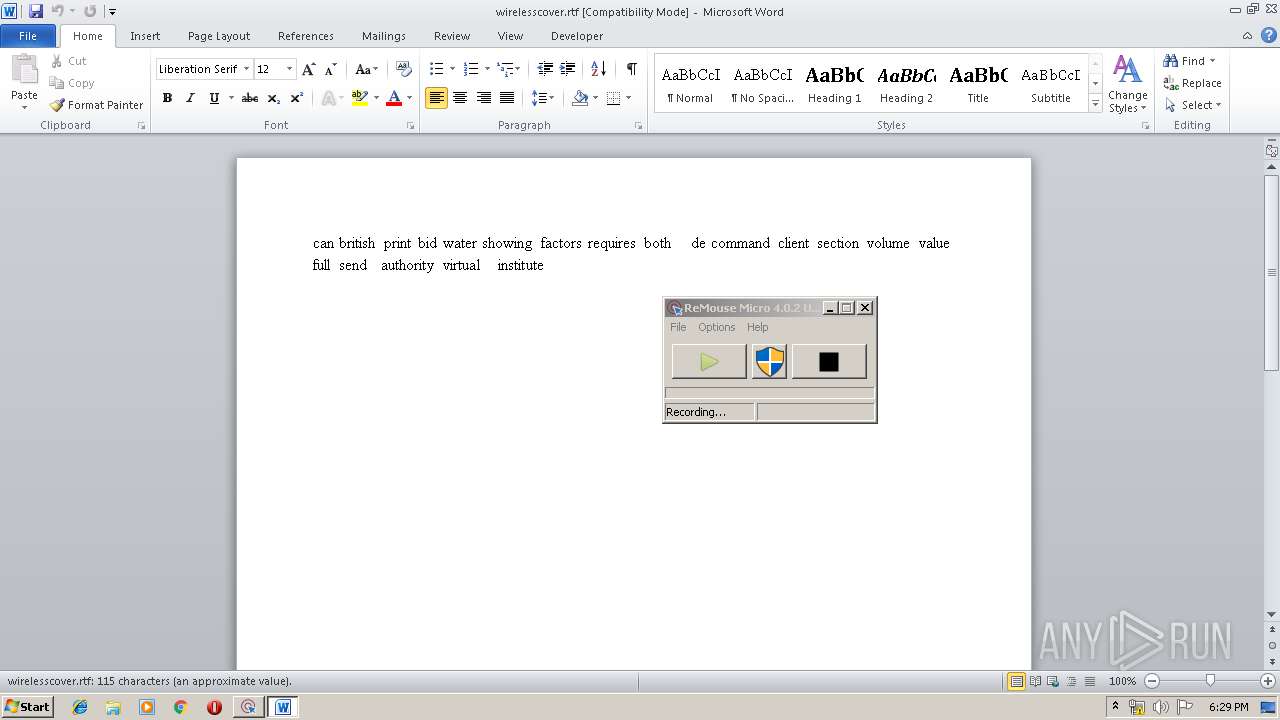Toggle Superscript formatting
Screen dimensions: 1280x720
click(297, 98)
